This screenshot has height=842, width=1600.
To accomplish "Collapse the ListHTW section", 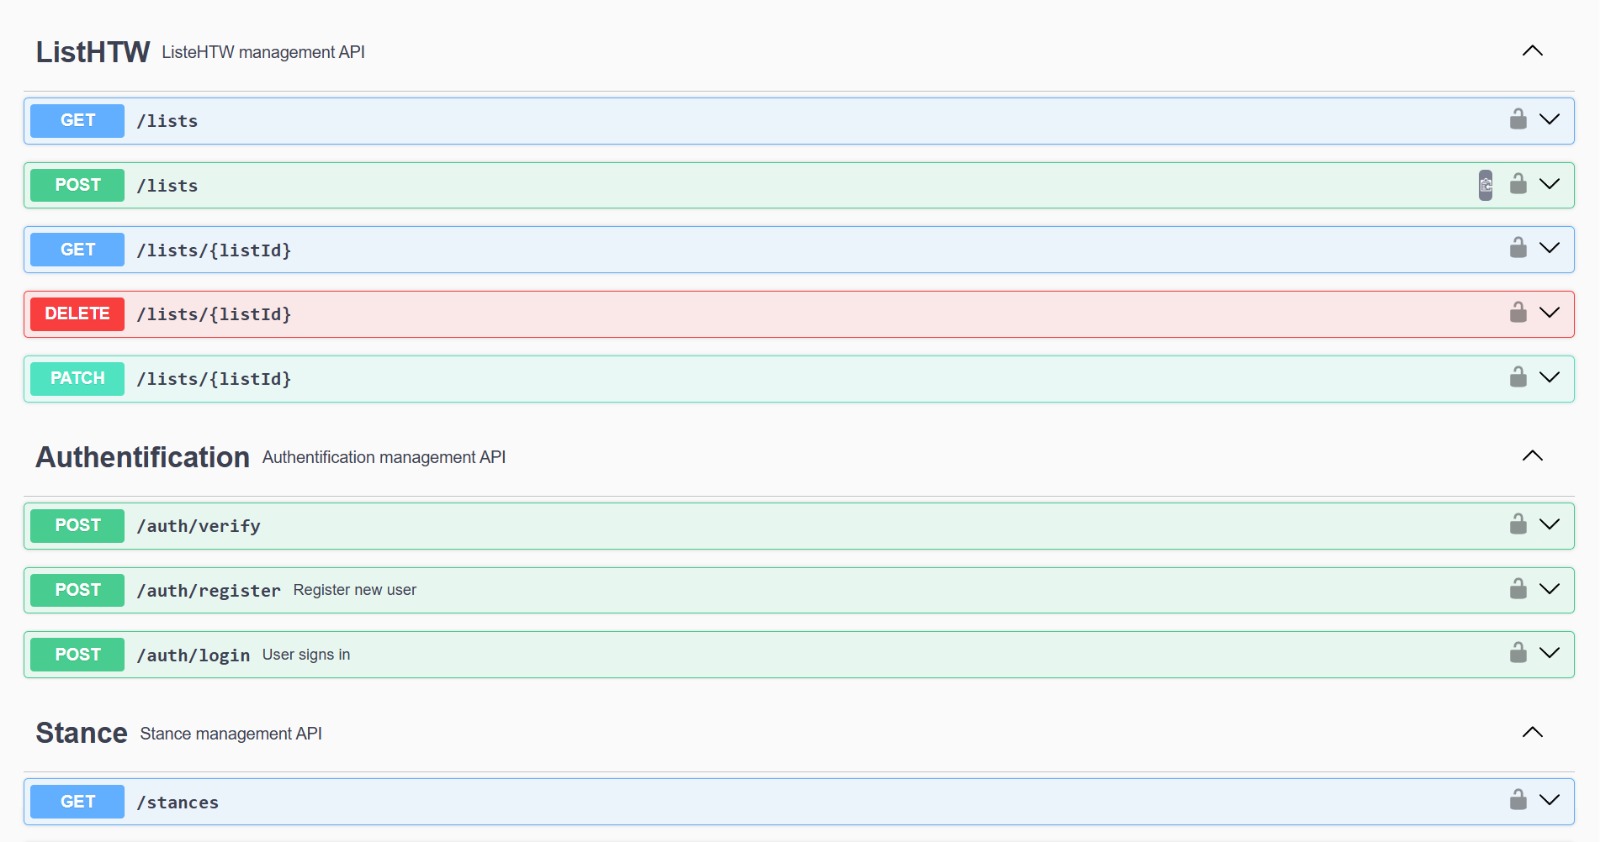I will point(1532,51).
